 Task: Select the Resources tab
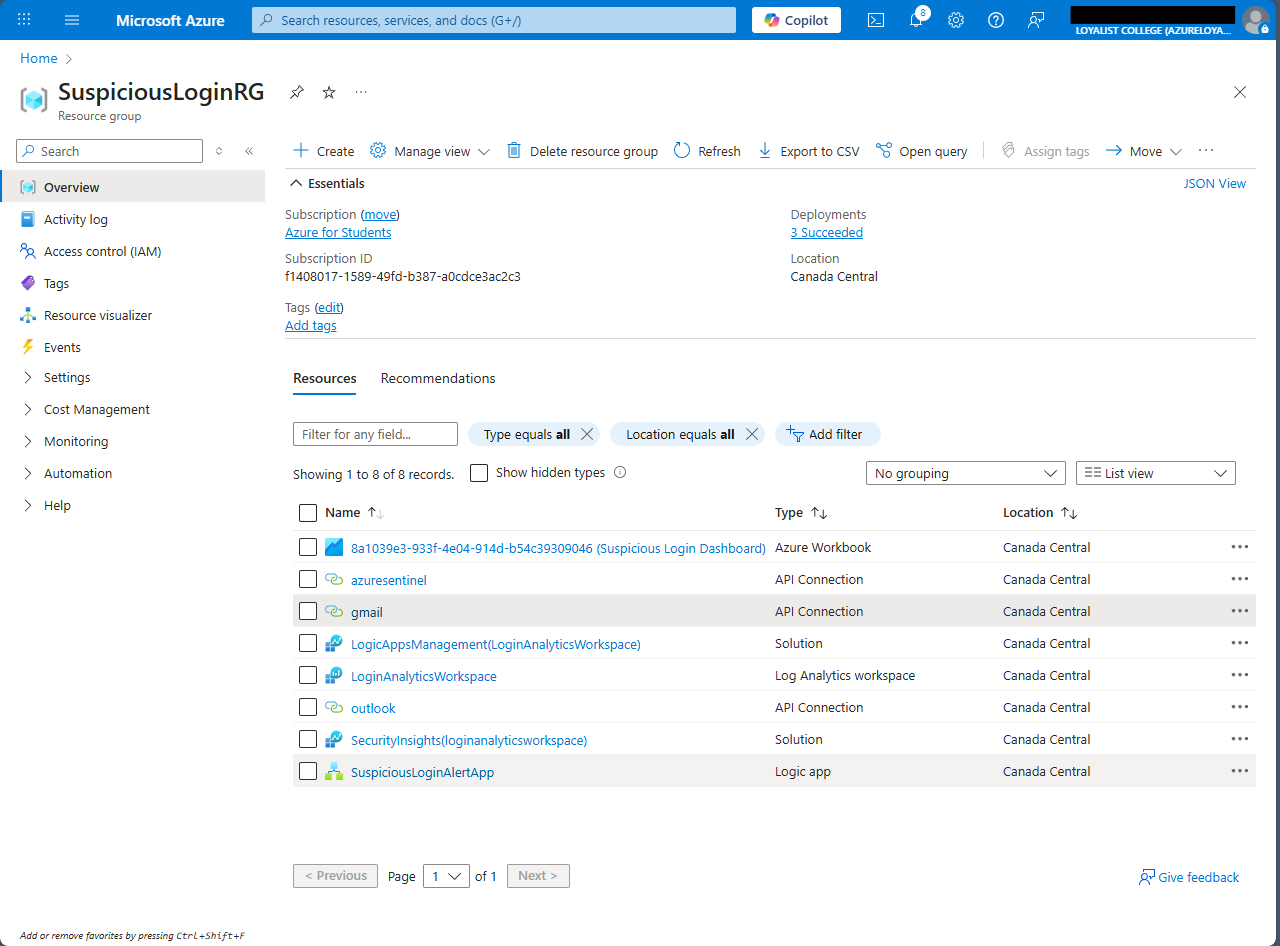(325, 378)
